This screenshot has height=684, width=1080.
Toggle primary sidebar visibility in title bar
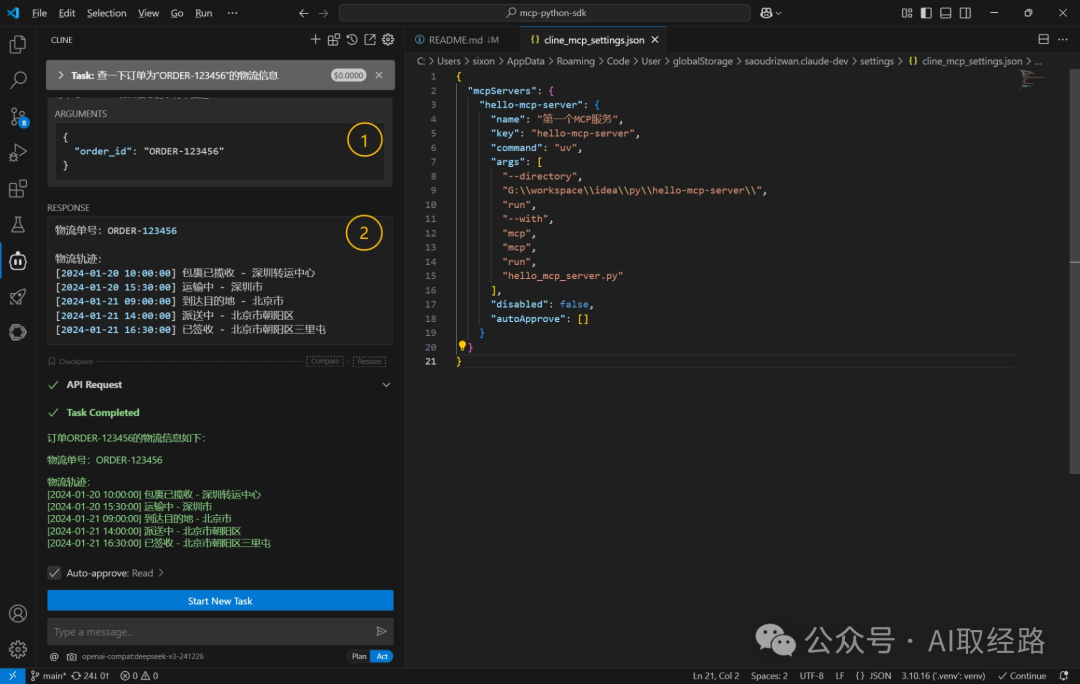[925, 13]
